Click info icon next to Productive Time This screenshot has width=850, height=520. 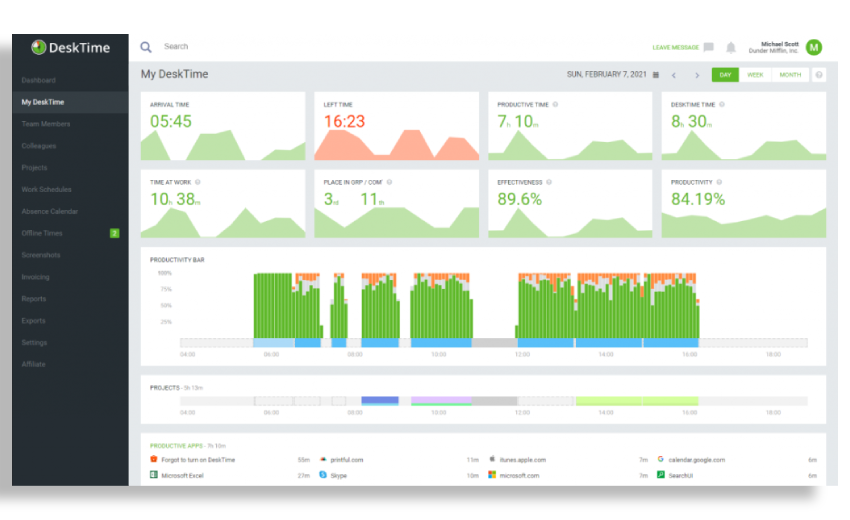tap(555, 105)
